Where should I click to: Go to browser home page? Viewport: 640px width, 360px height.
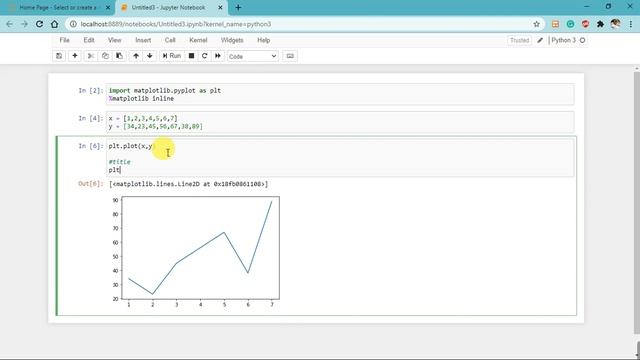(55, 24)
